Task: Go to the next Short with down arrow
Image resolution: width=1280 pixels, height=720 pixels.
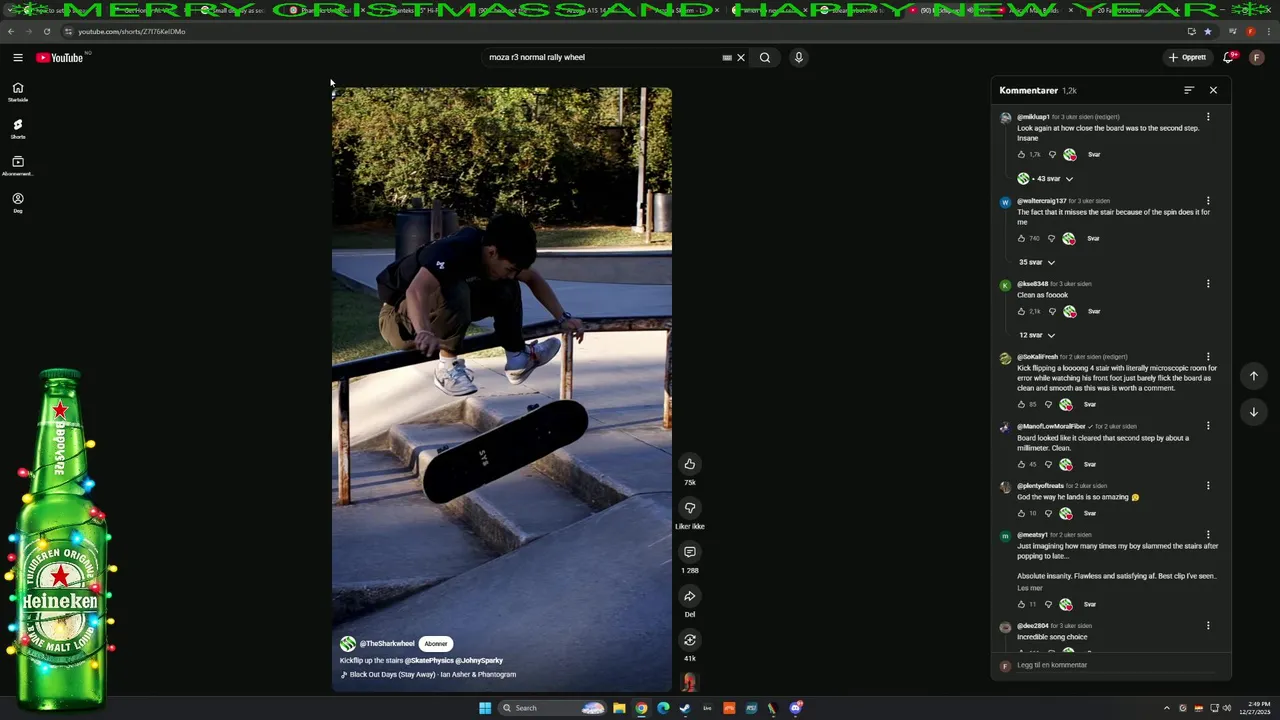Action: point(1254,412)
